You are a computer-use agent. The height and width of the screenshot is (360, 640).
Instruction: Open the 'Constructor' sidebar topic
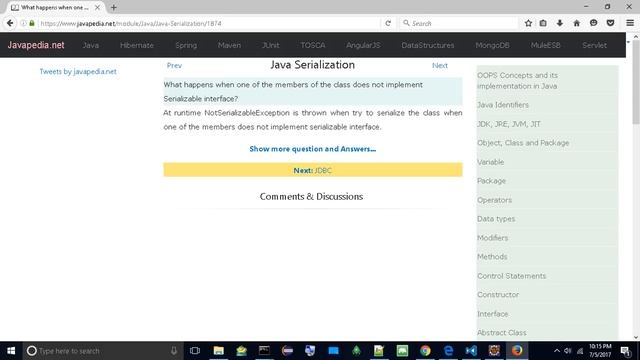[498, 295]
